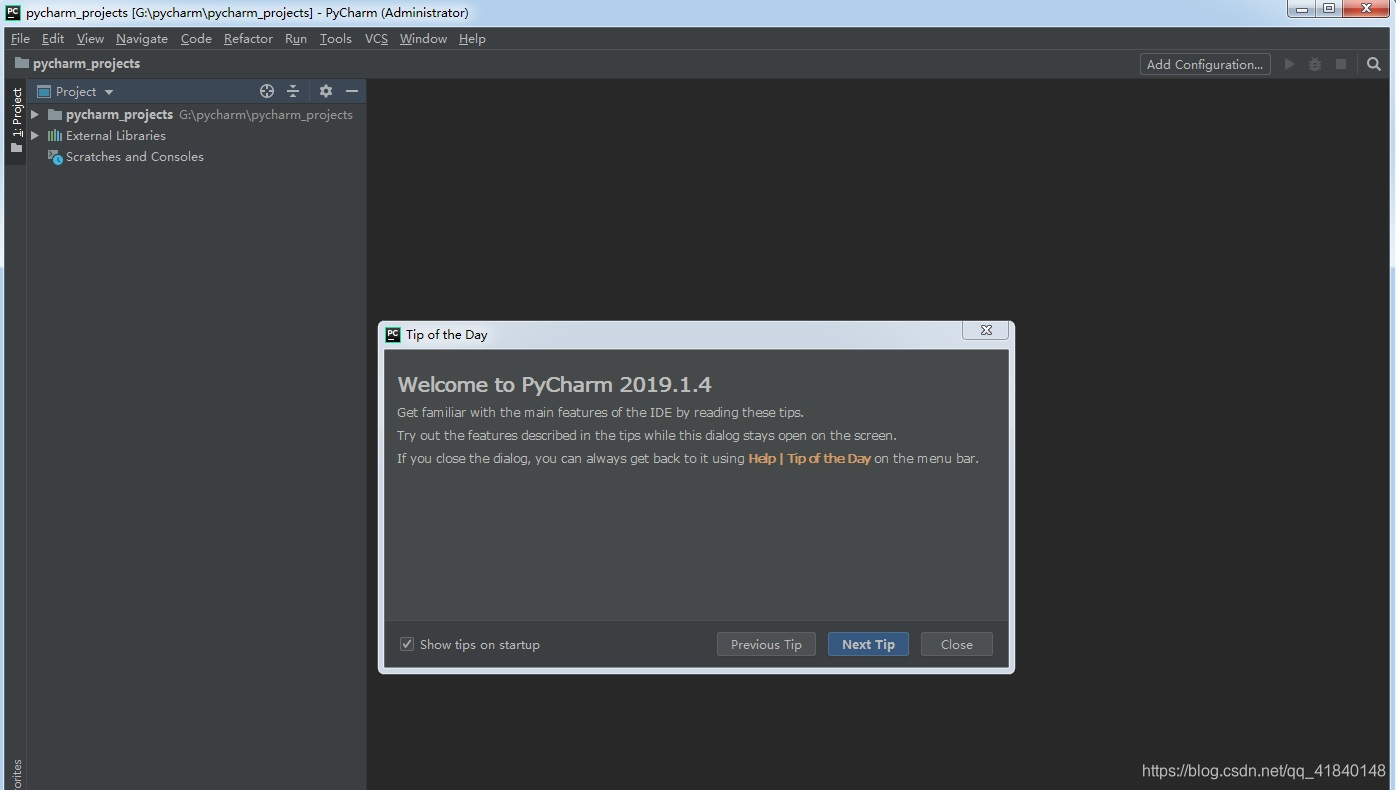
Task: Open the Edit menu
Action: pos(53,39)
